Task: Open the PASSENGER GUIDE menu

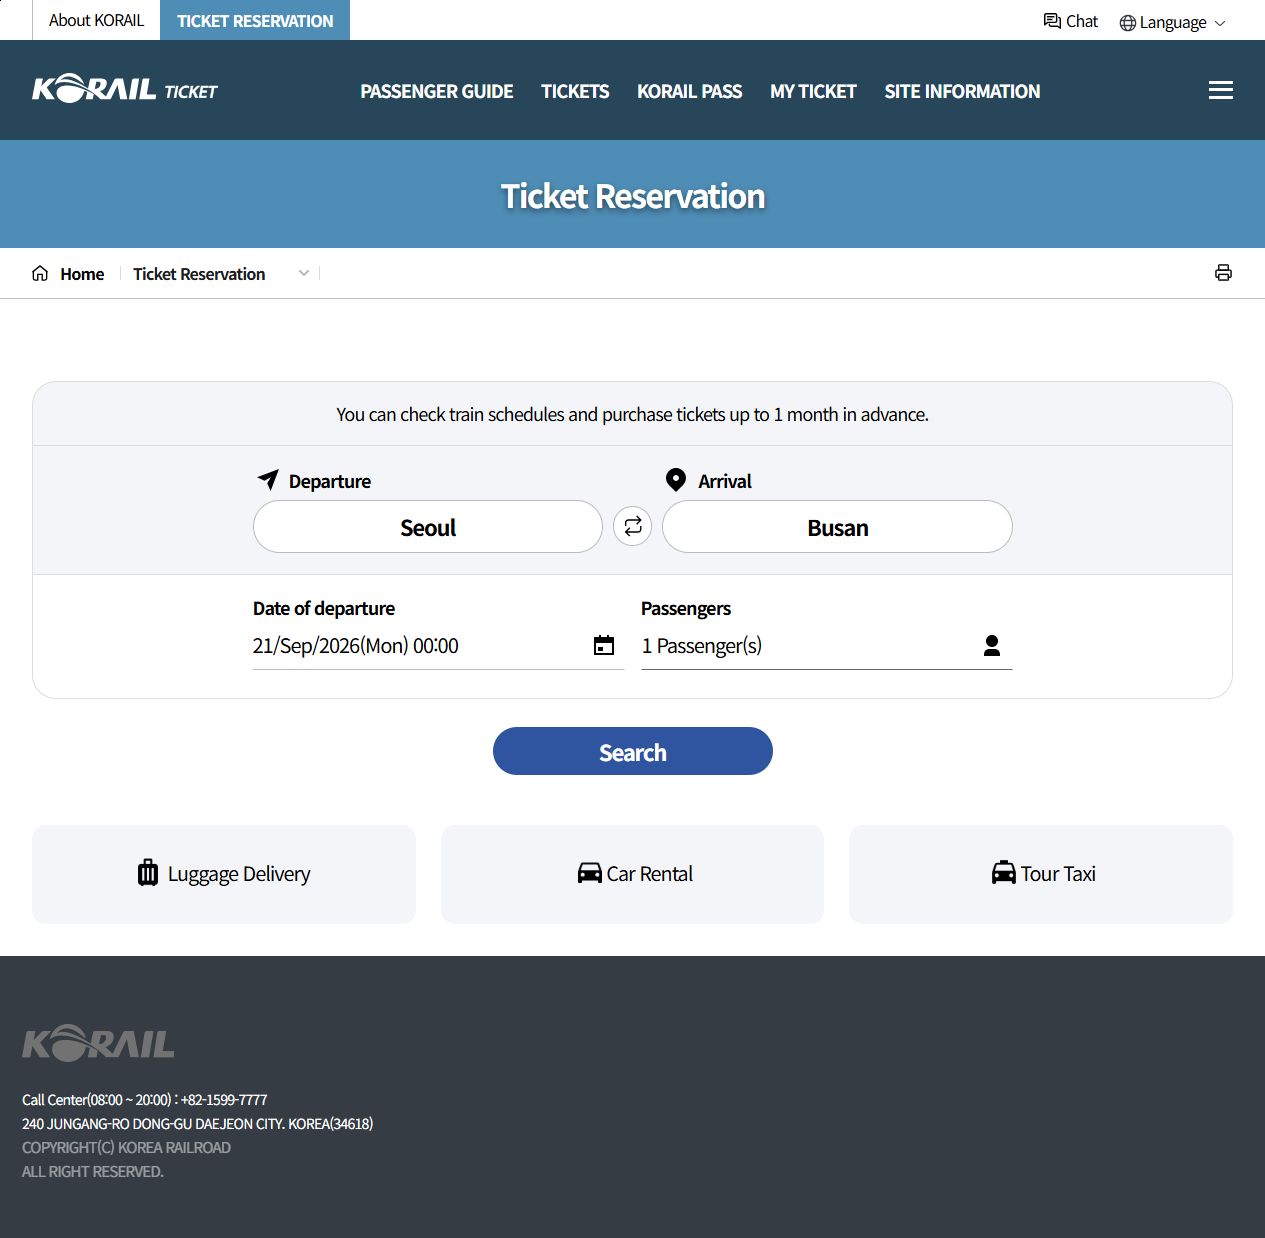Action: click(437, 91)
